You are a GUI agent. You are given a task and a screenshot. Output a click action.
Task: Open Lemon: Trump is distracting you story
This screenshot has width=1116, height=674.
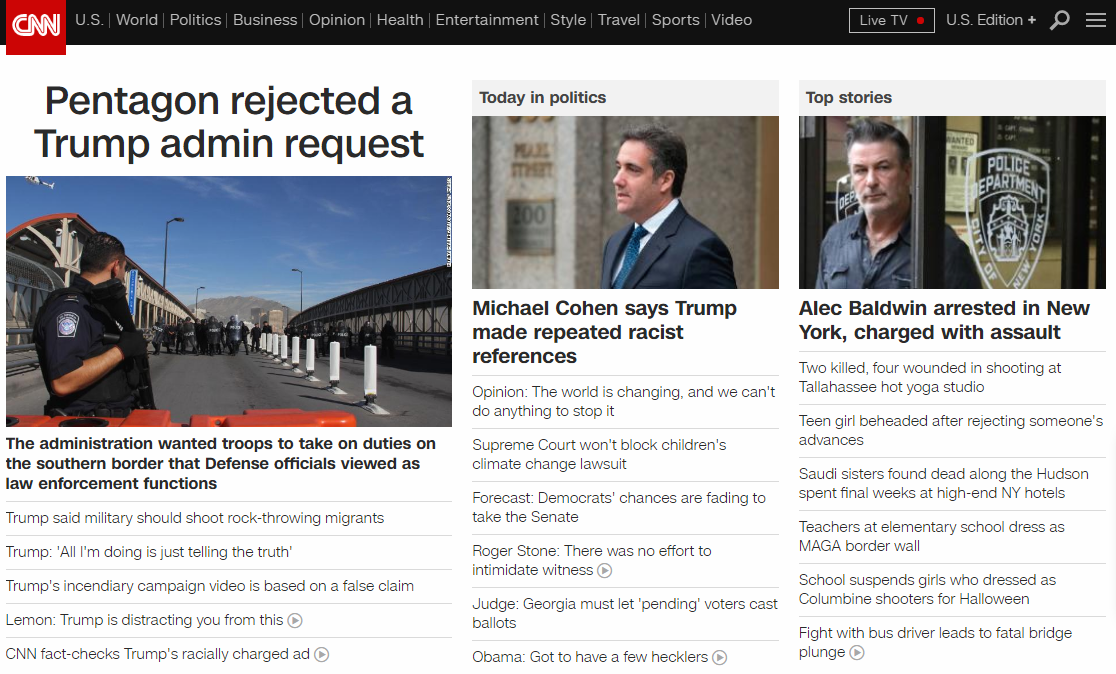click(144, 621)
